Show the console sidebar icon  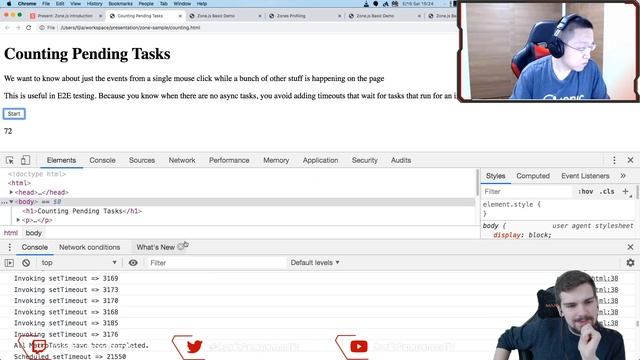[9, 263]
